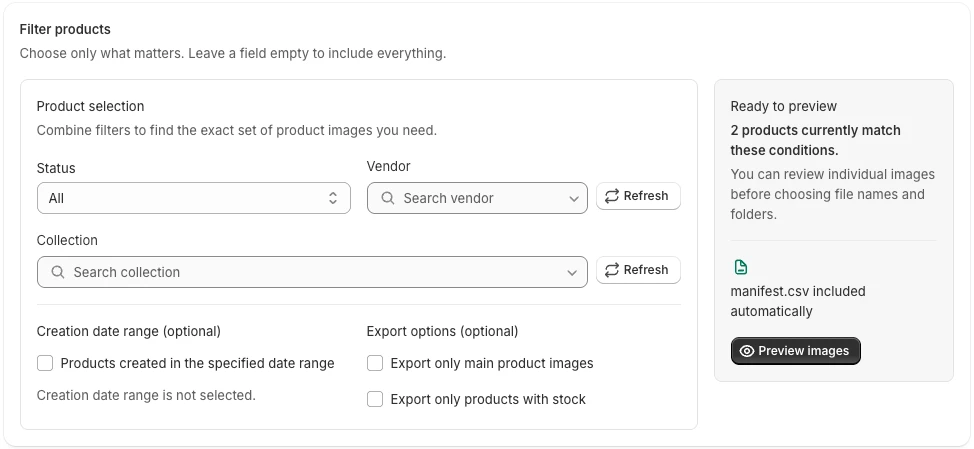
Task: Click 'Creation date range (optional)' label
Action: click(129, 331)
